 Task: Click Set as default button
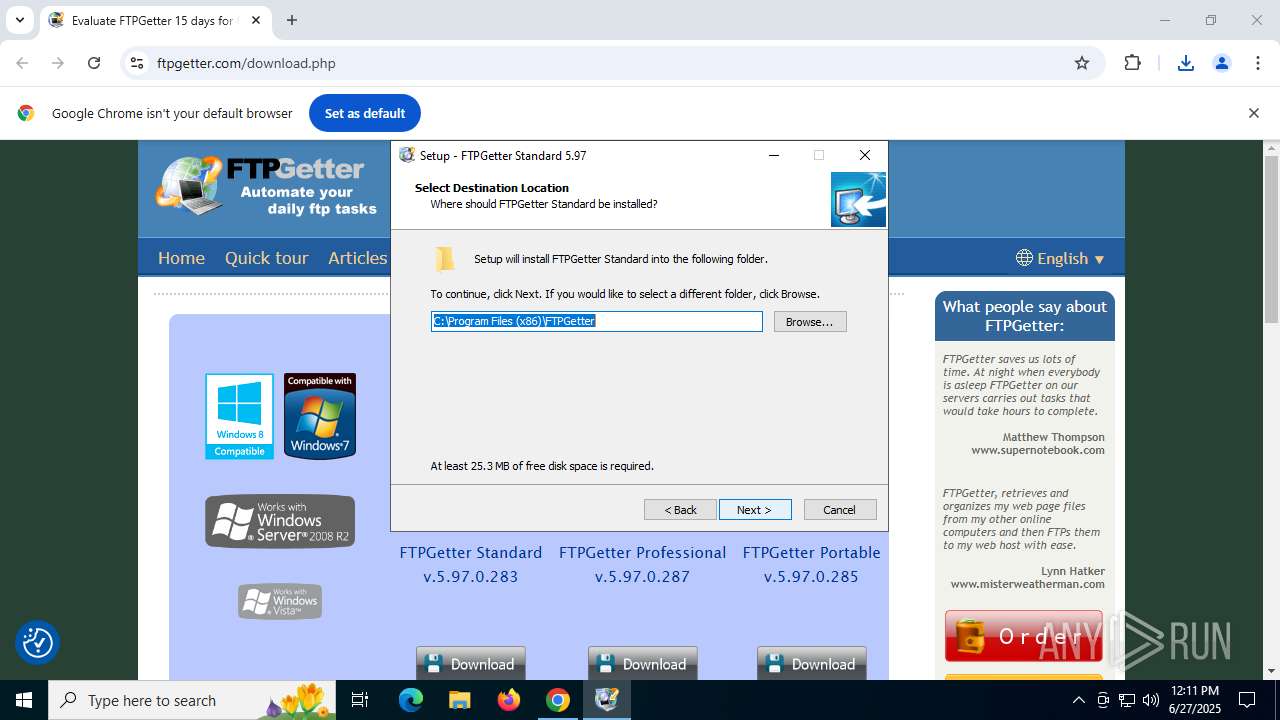tap(365, 113)
